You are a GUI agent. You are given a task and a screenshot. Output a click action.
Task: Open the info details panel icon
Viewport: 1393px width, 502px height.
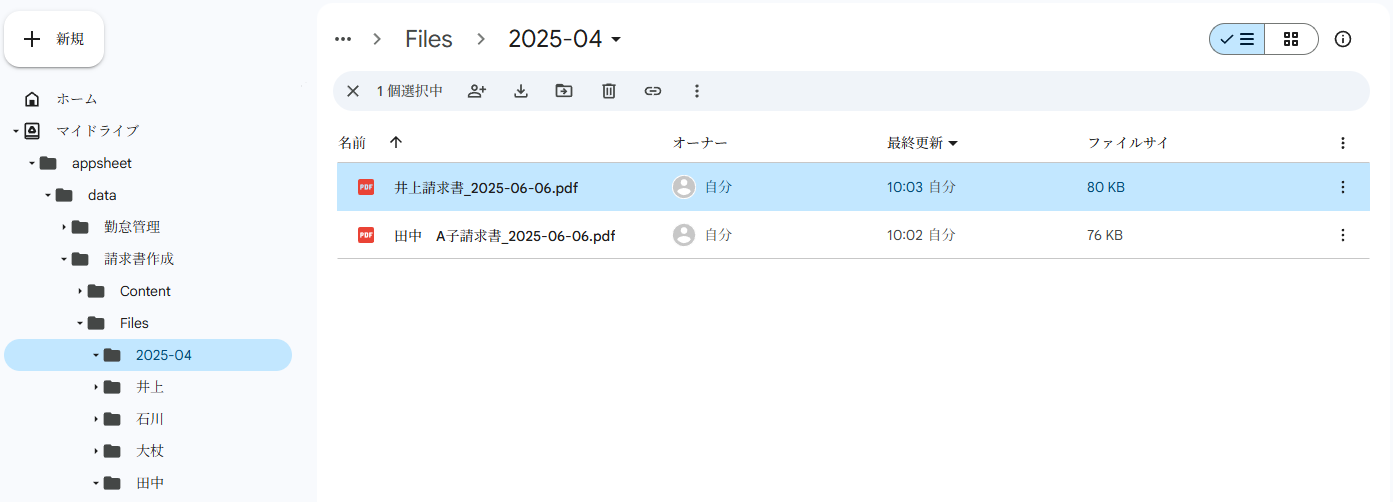pos(1343,39)
